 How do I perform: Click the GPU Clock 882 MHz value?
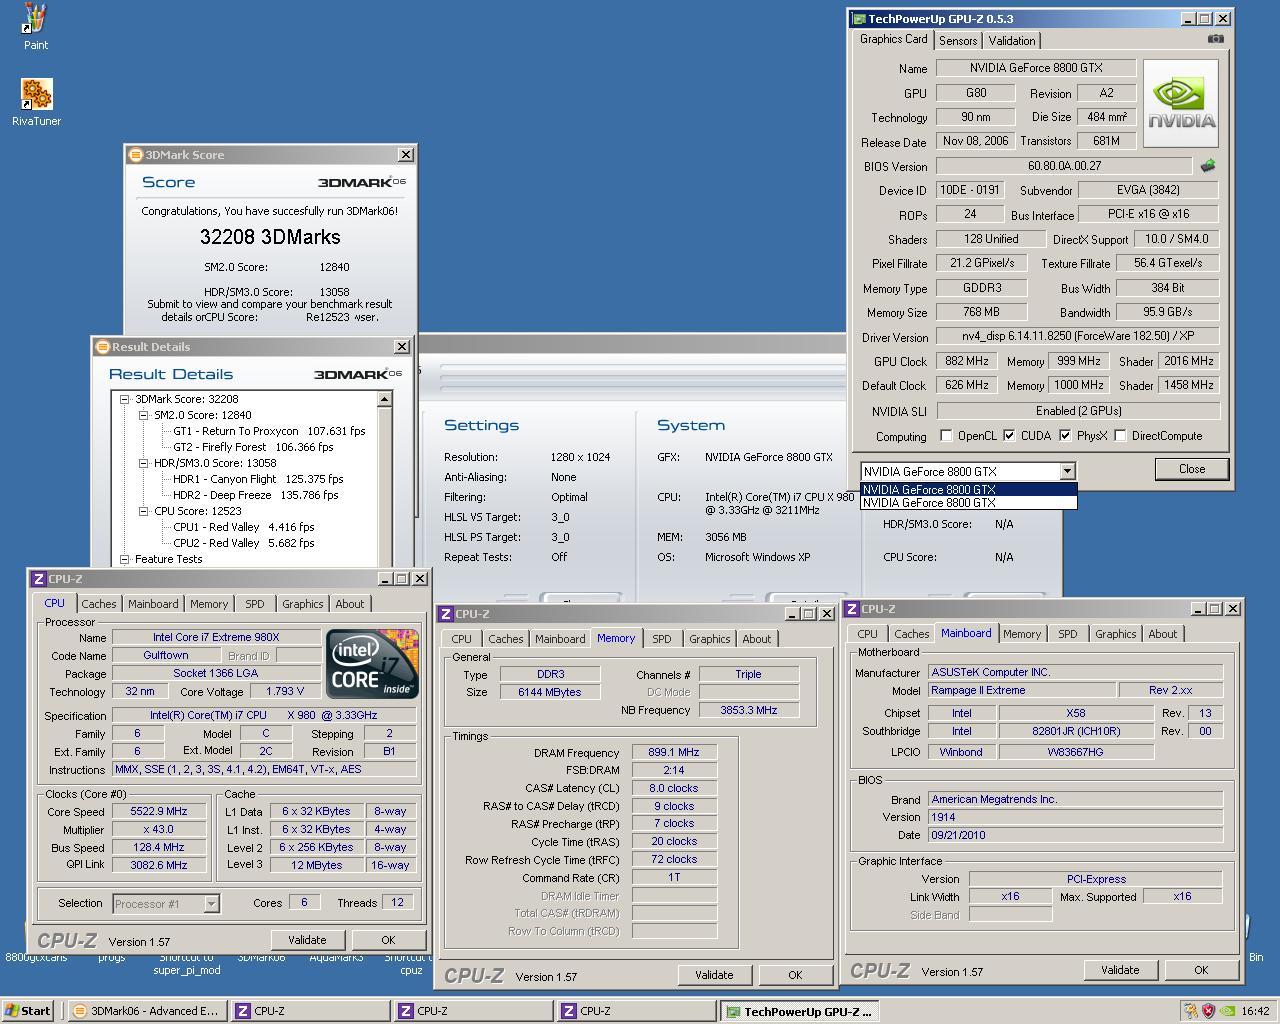point(966,361)
